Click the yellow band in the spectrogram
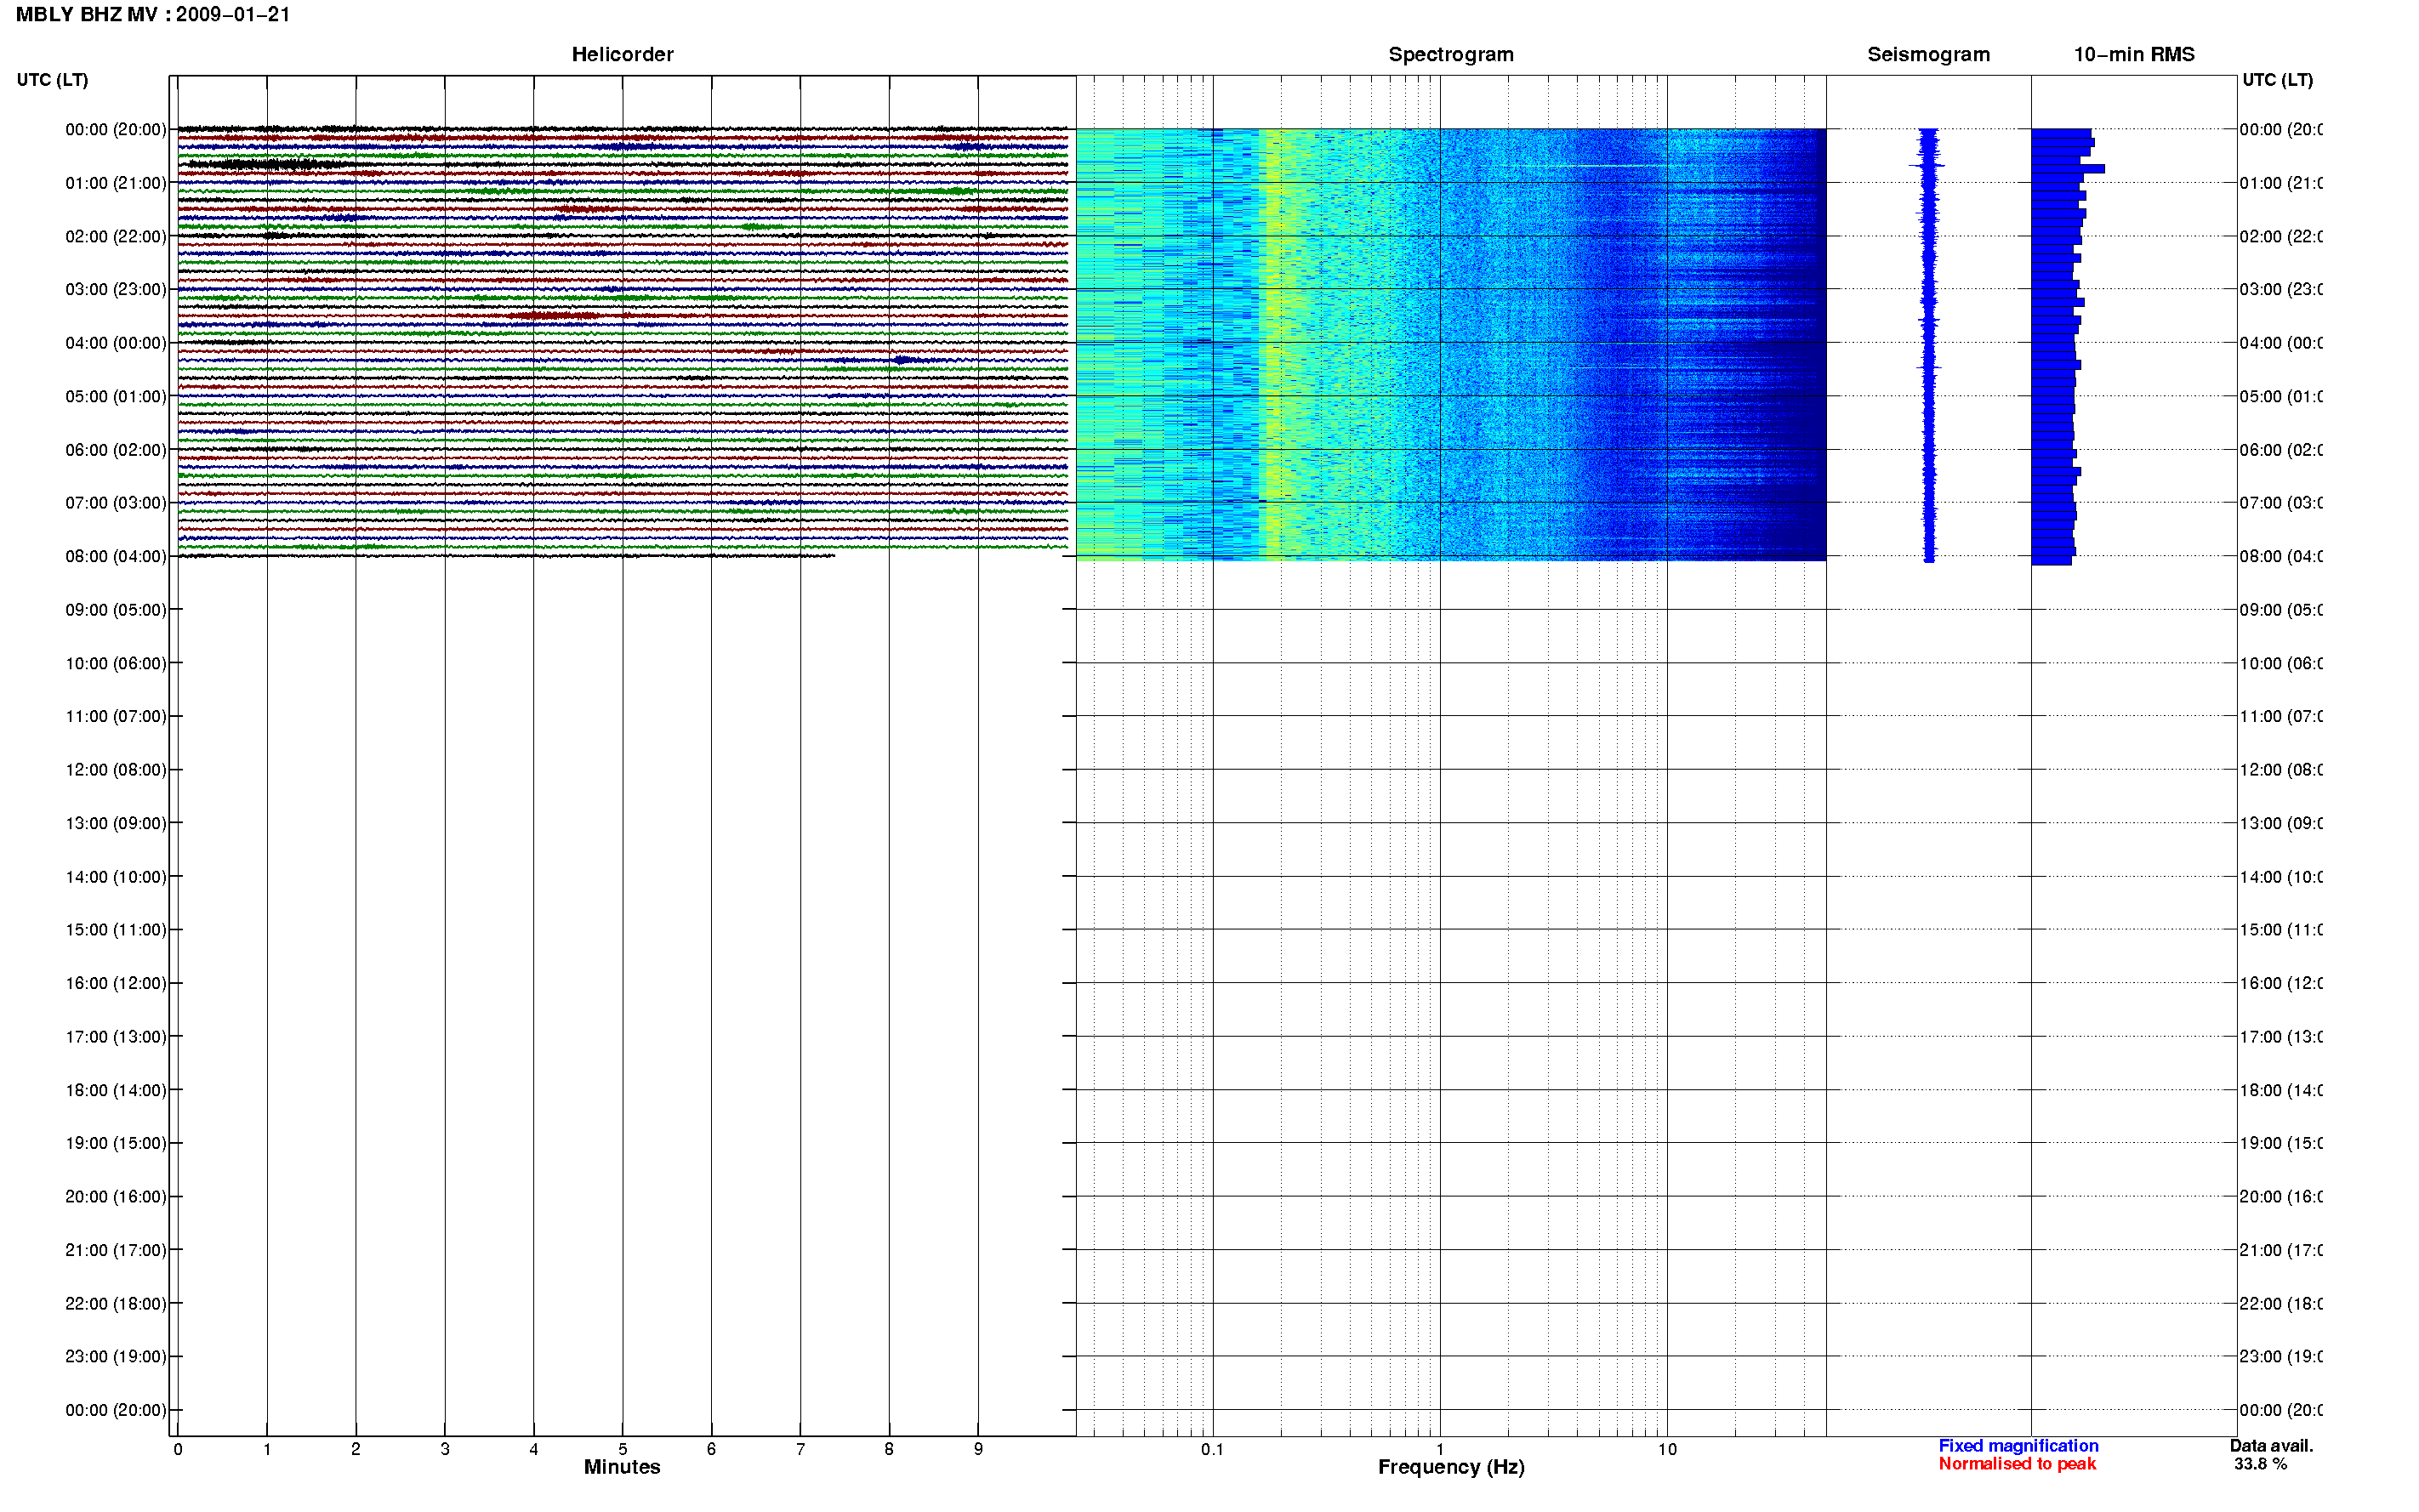This screenshot has height=1512, width=2419. click(1273, 343)
